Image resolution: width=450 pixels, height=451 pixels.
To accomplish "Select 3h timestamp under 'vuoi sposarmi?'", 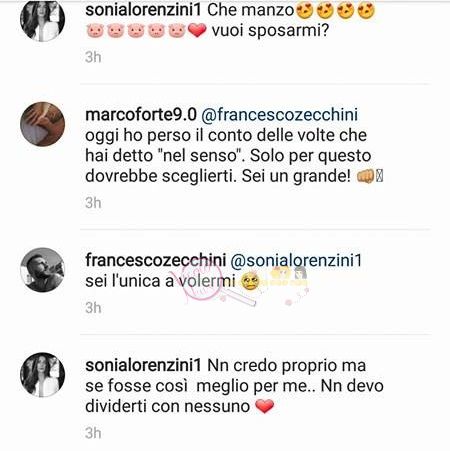I will [93, 57].
